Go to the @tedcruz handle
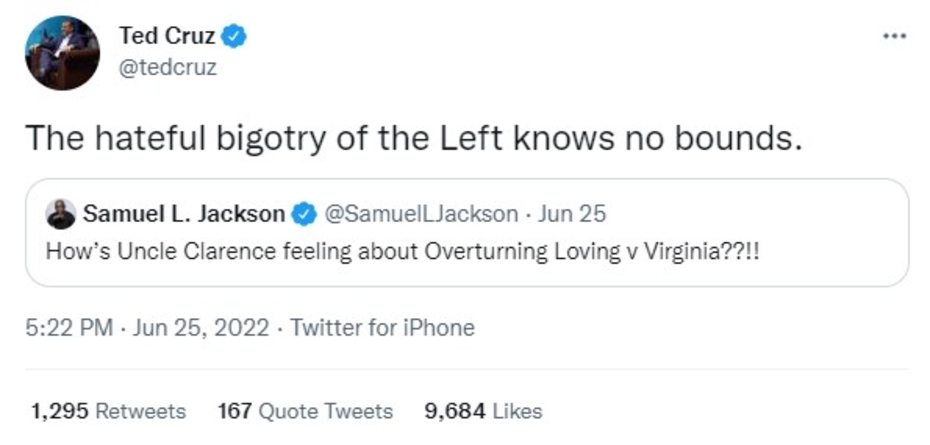The width and height of the screenshot is (930, 445). pyautogui.click(x=167, y=68)
